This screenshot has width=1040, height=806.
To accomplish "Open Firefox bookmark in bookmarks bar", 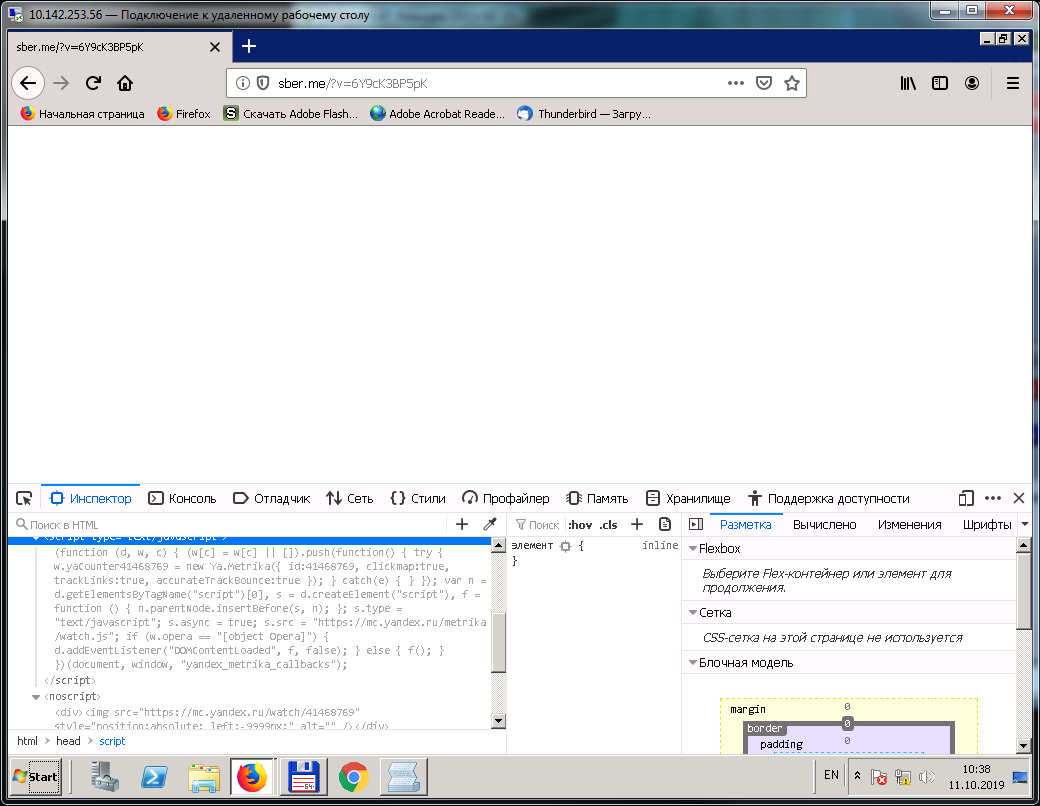I will [x=184, y=113].
